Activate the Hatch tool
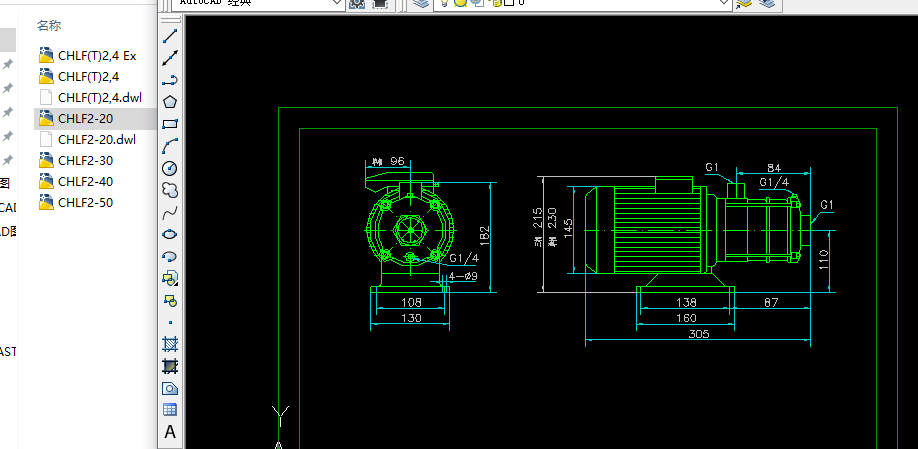 tap(170, 344)
